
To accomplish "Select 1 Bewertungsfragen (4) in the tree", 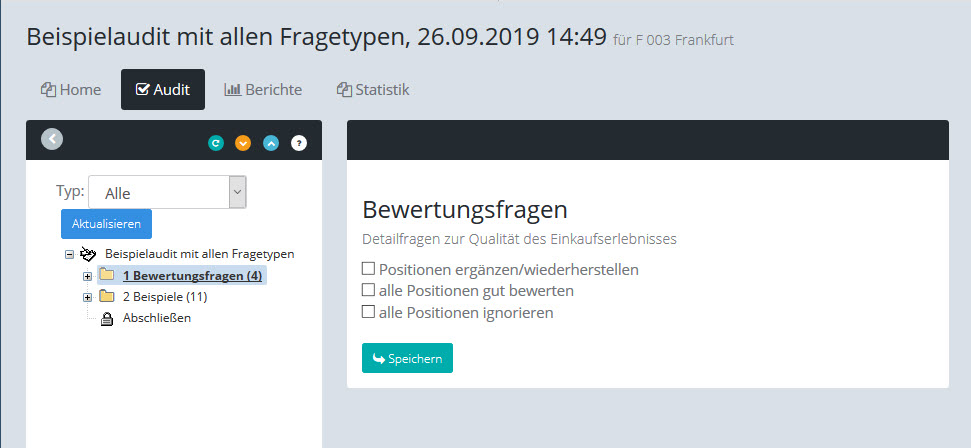I will tap(192, 276).
